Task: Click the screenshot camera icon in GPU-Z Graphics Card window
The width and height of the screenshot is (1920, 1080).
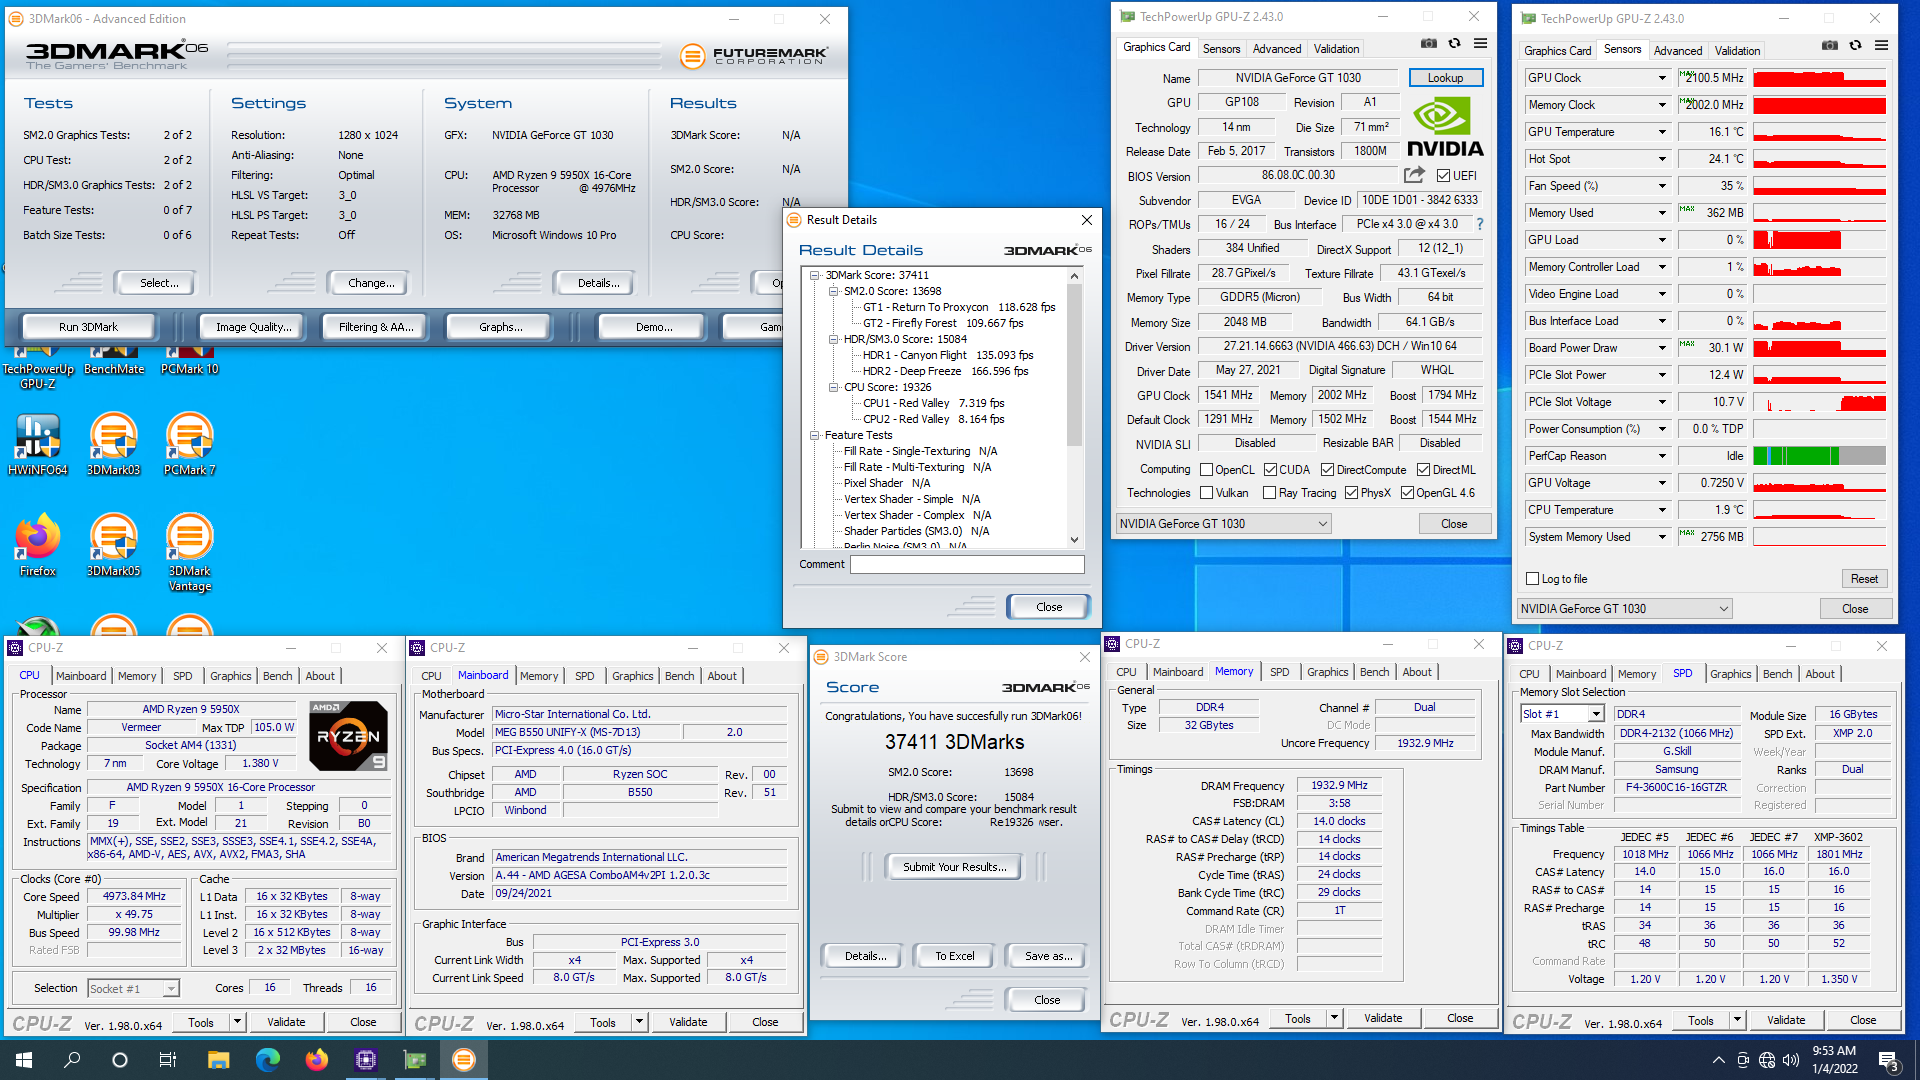Action: (x=1429, y=44)
